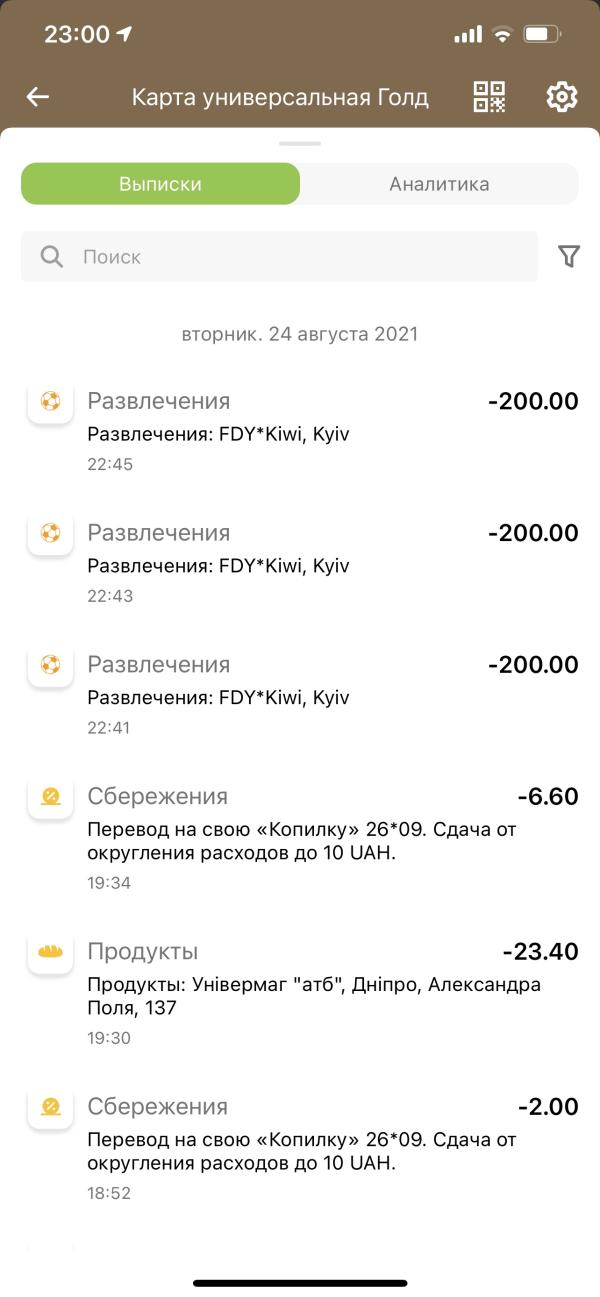
Task: Open the QR code scanner icon
Action: pos(489,97)
